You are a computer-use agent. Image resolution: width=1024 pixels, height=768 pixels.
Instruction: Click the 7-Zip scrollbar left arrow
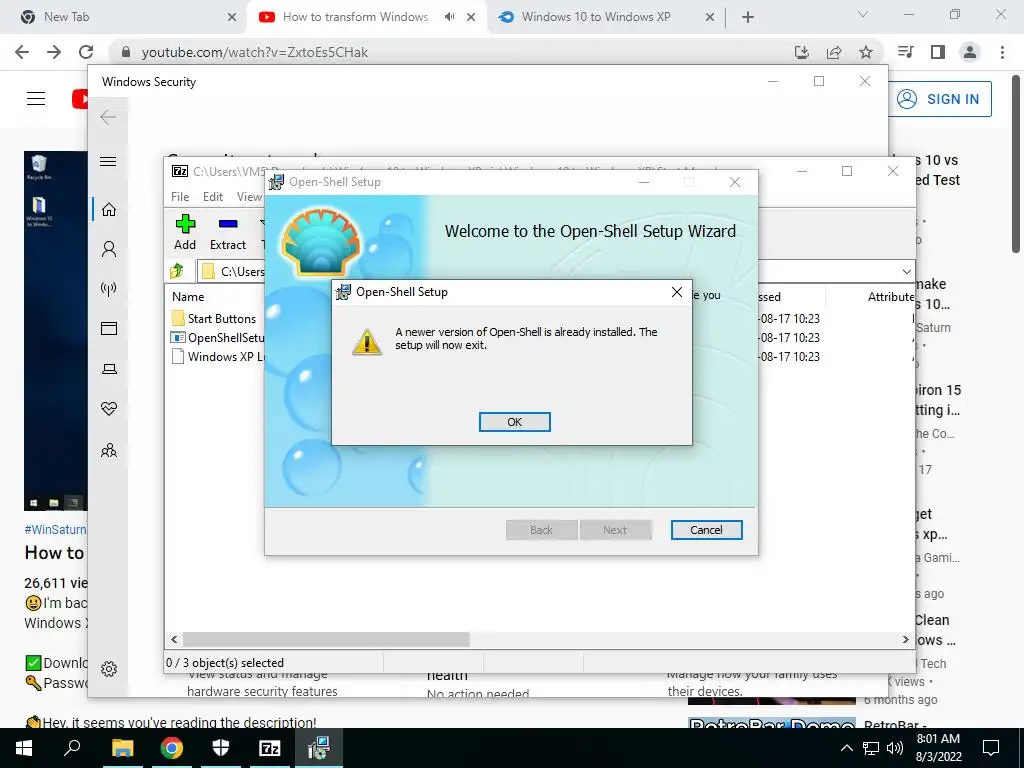[x=174, y=639]
